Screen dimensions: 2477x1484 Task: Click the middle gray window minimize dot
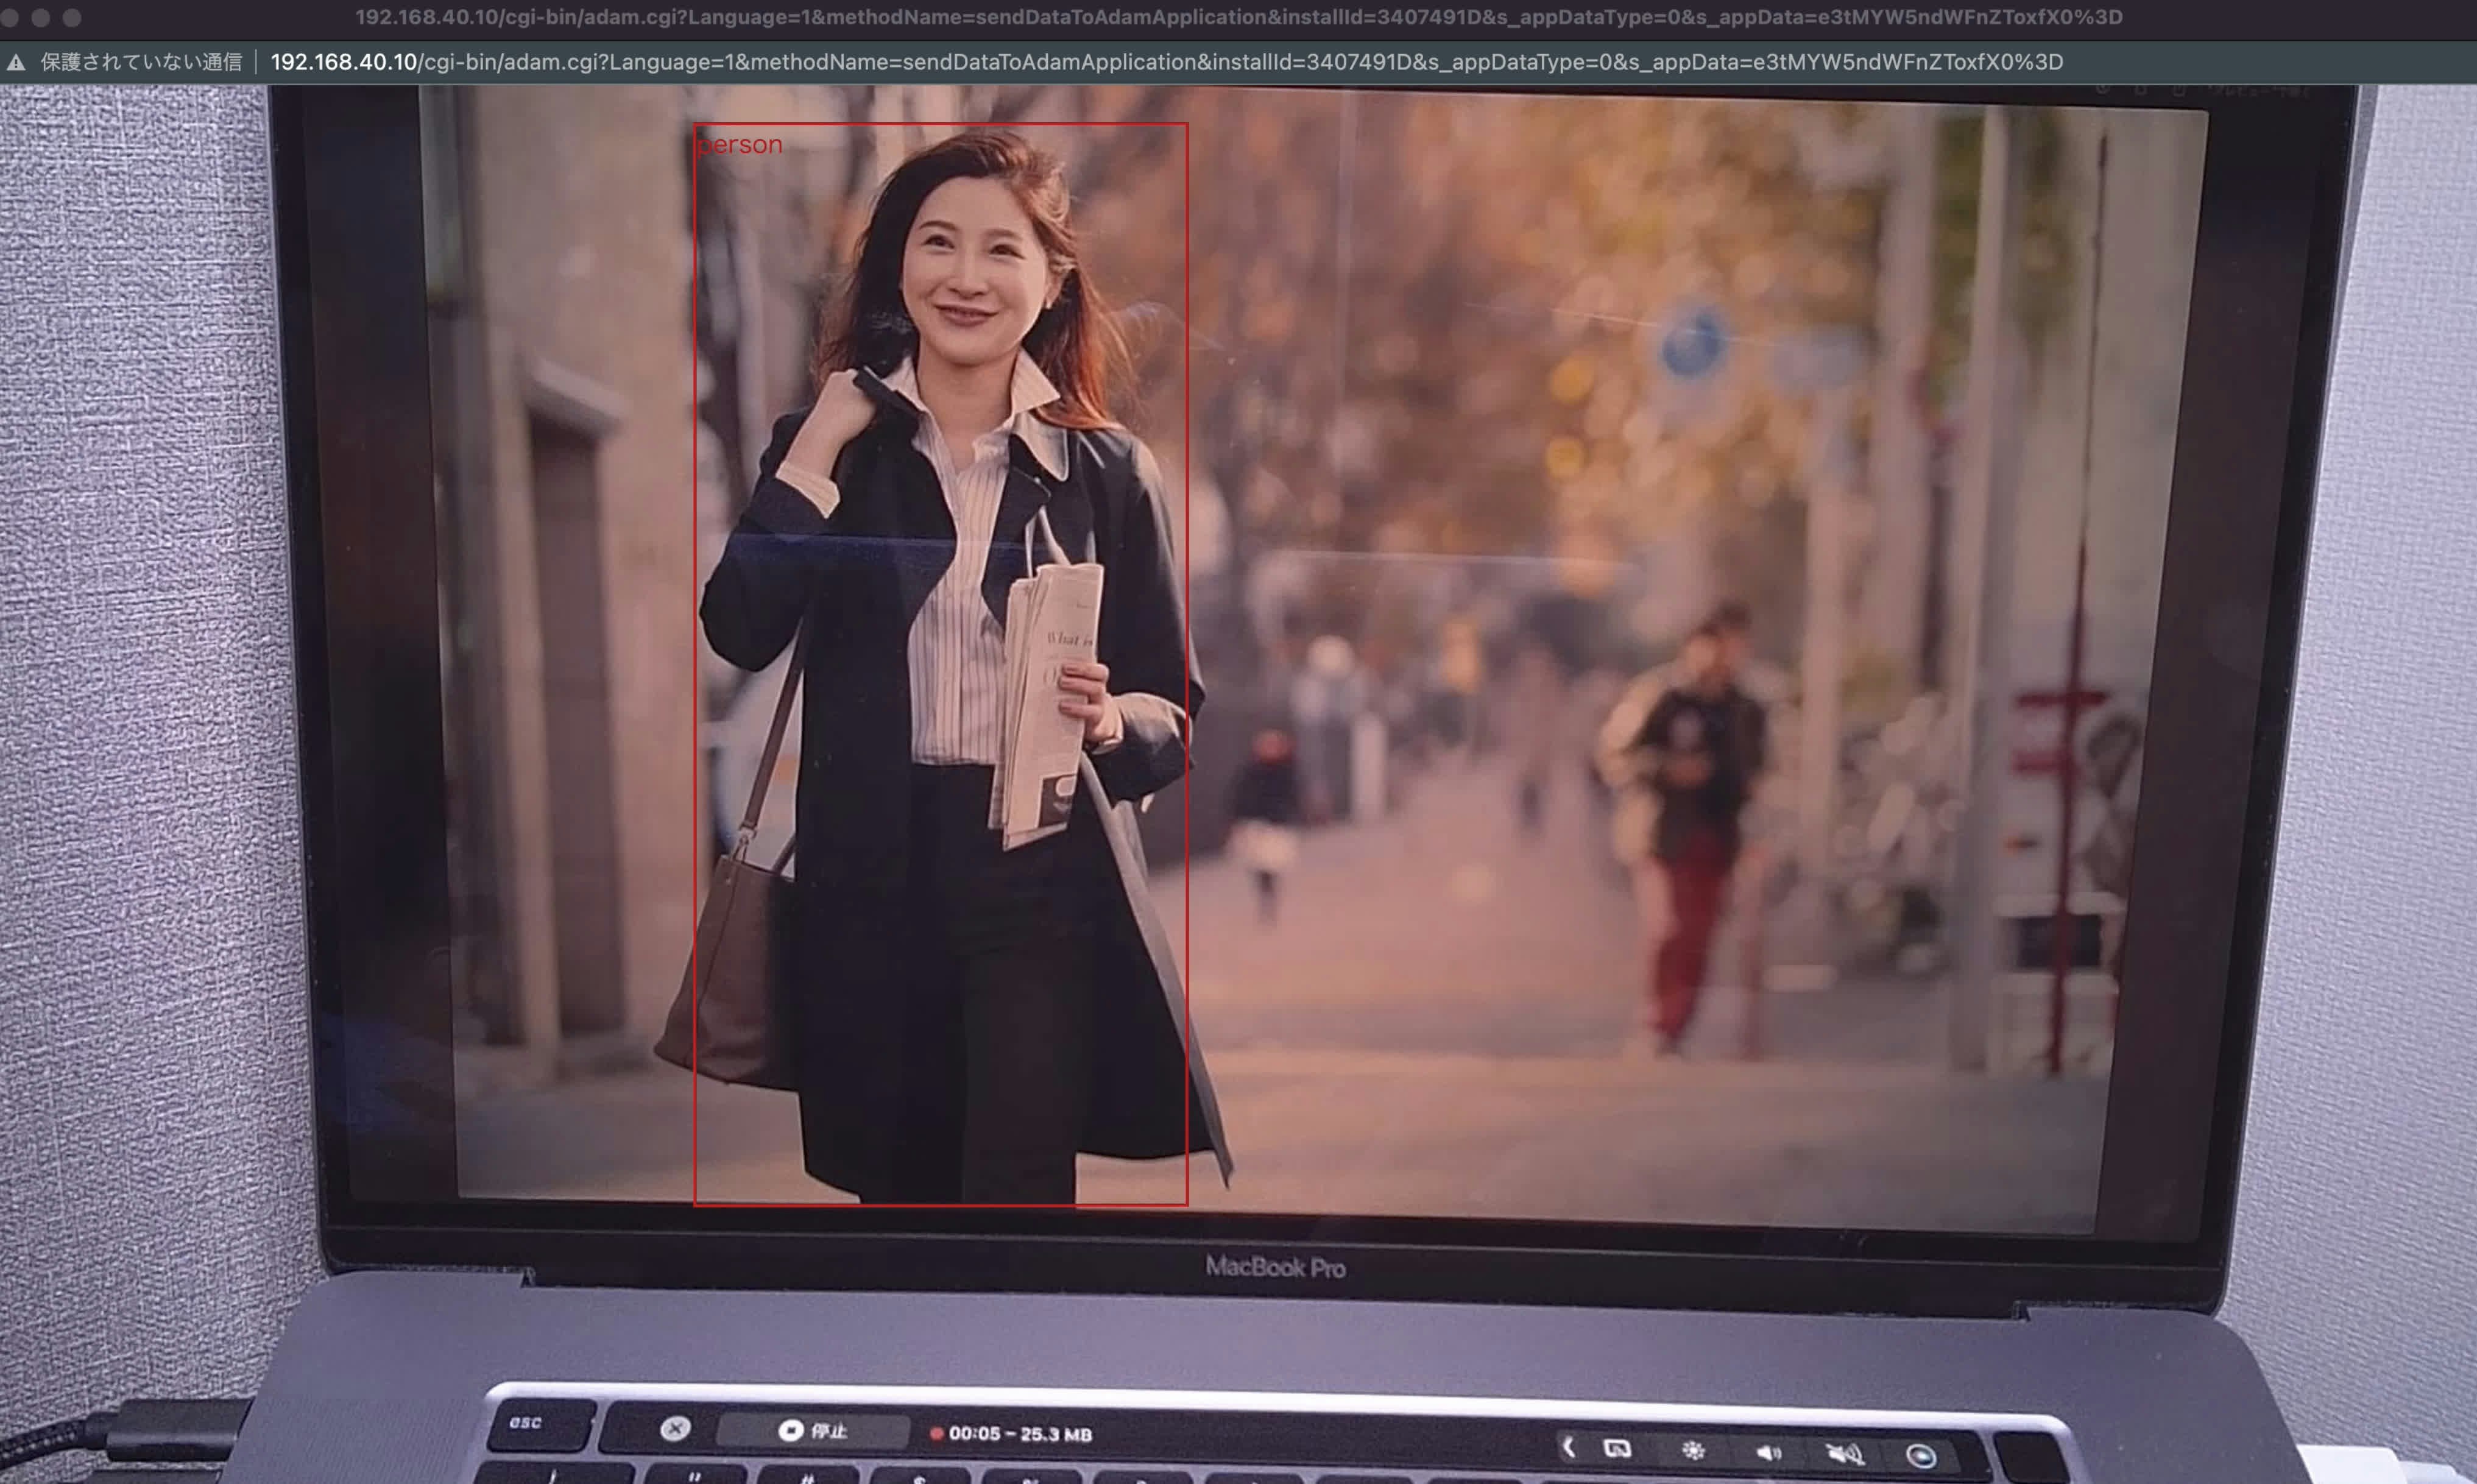point(41,17)
